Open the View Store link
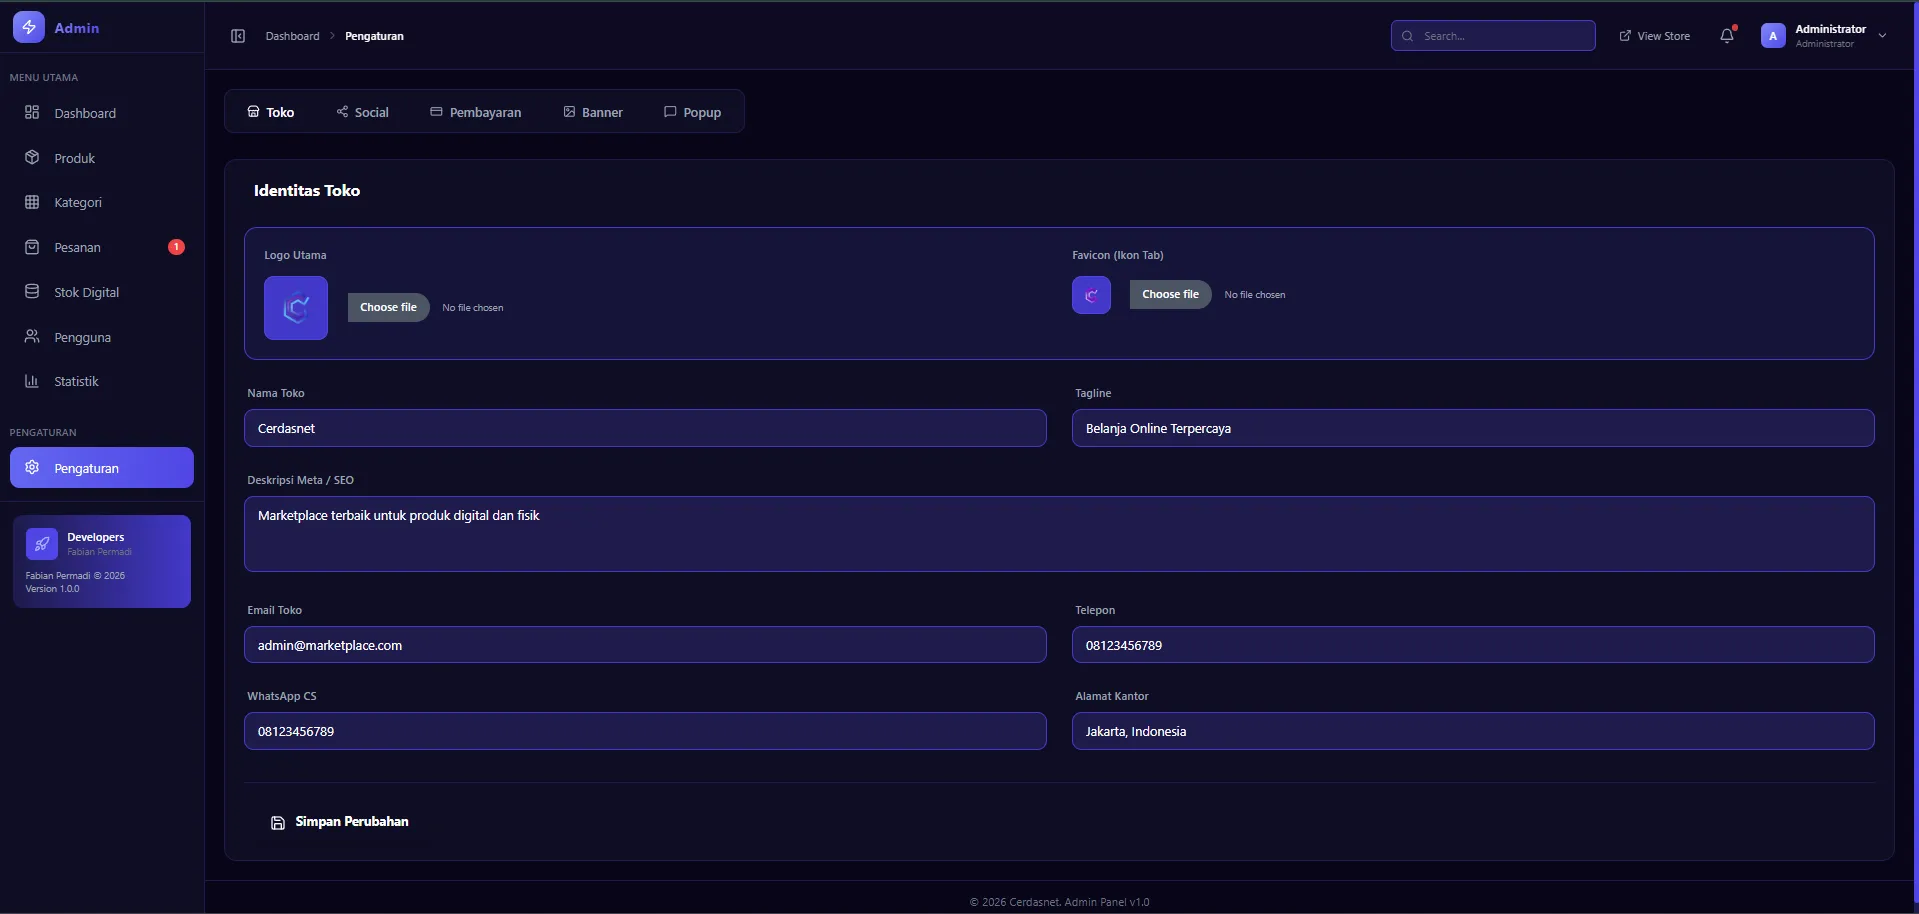This screenshot has width=1919, height=914. coord(1654,36)
